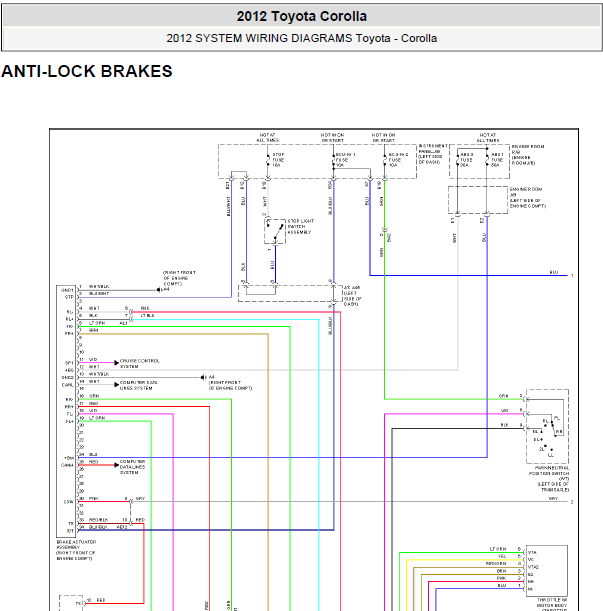Select the "CRUISE CONTROL SYSTEM" label
Viewport: 603px width, 611px height.
click(x=140, y=364)
